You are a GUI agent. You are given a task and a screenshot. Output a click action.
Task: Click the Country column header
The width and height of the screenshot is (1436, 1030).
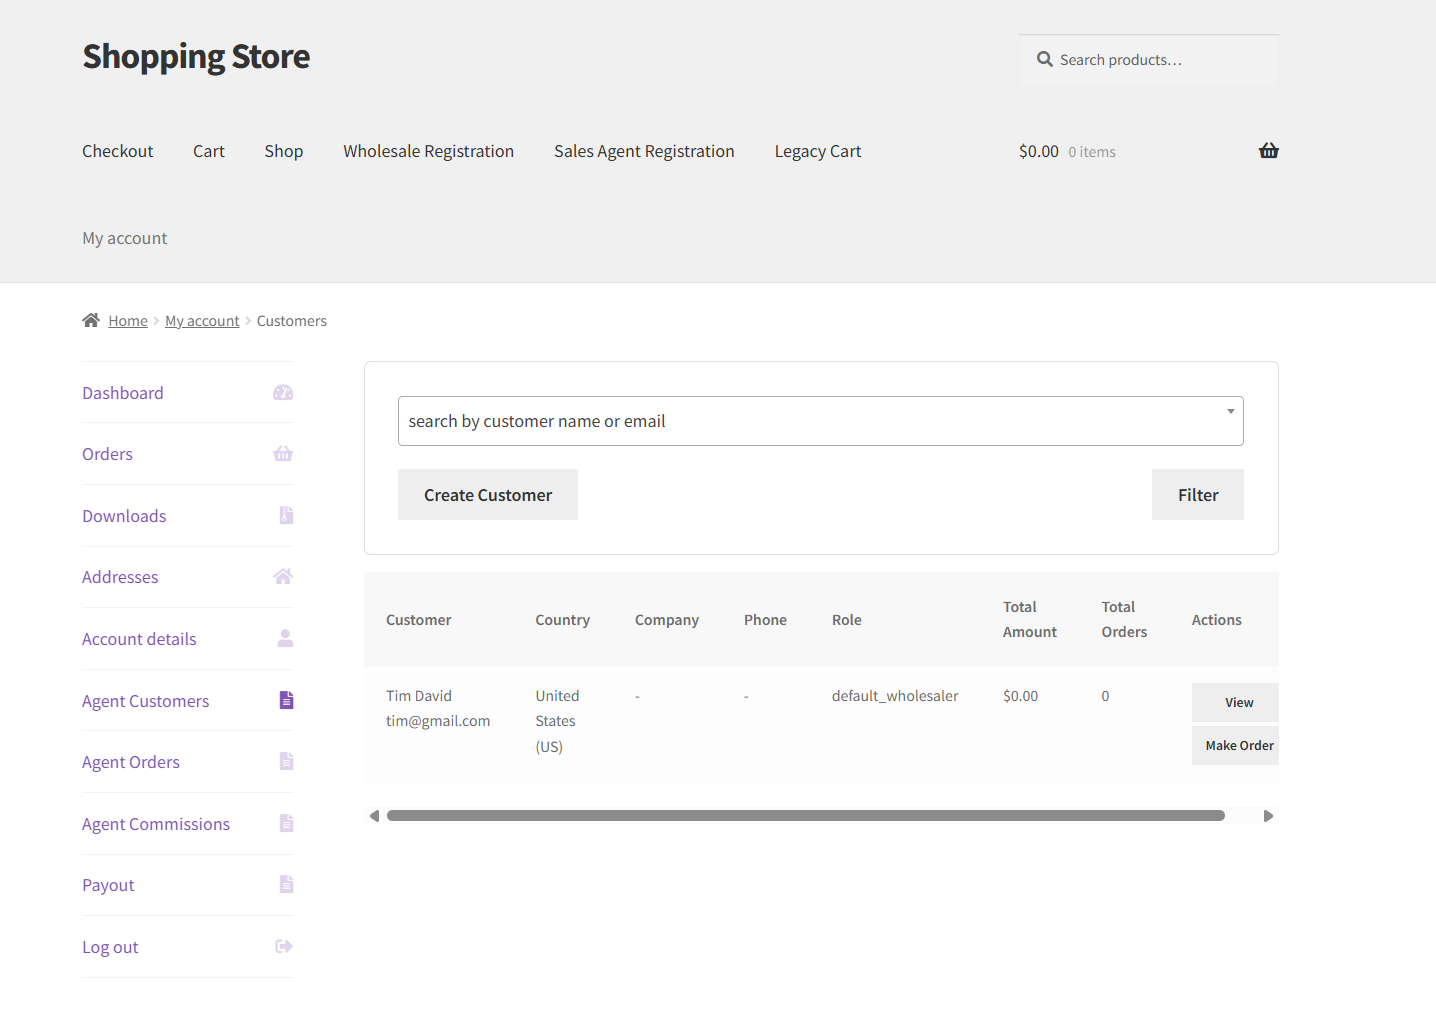[563, 620]
